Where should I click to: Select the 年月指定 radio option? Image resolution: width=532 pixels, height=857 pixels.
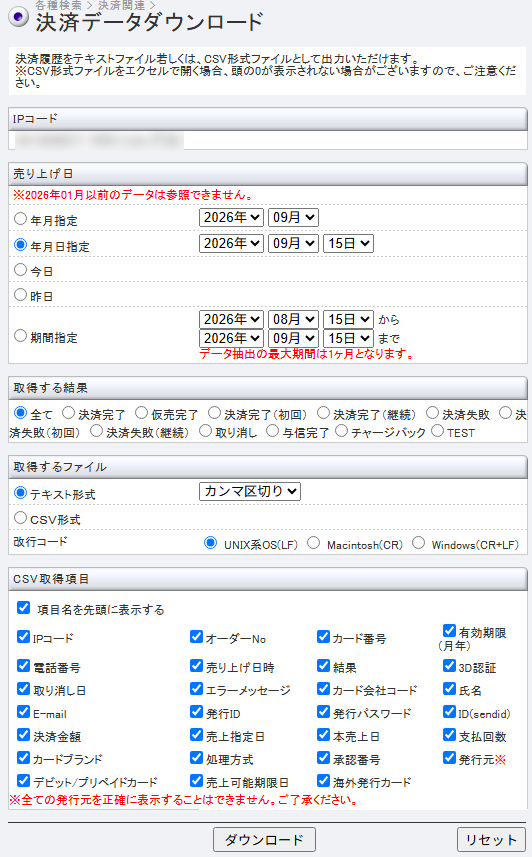point(20,219)
